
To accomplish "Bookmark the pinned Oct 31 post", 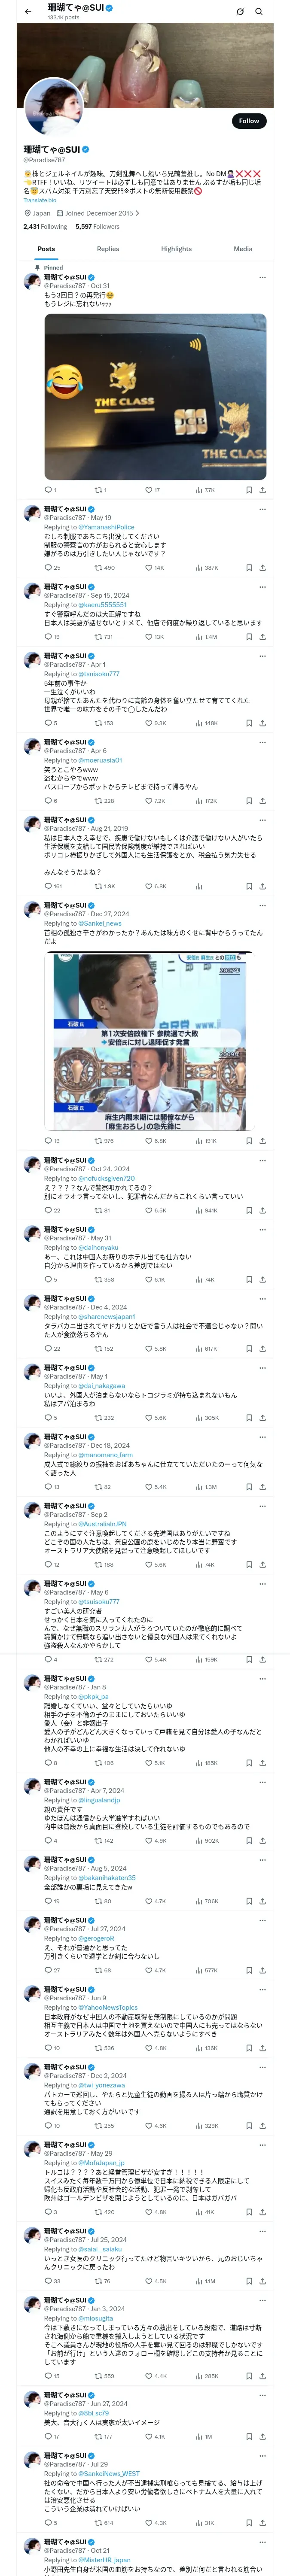I will coord(249,490).
